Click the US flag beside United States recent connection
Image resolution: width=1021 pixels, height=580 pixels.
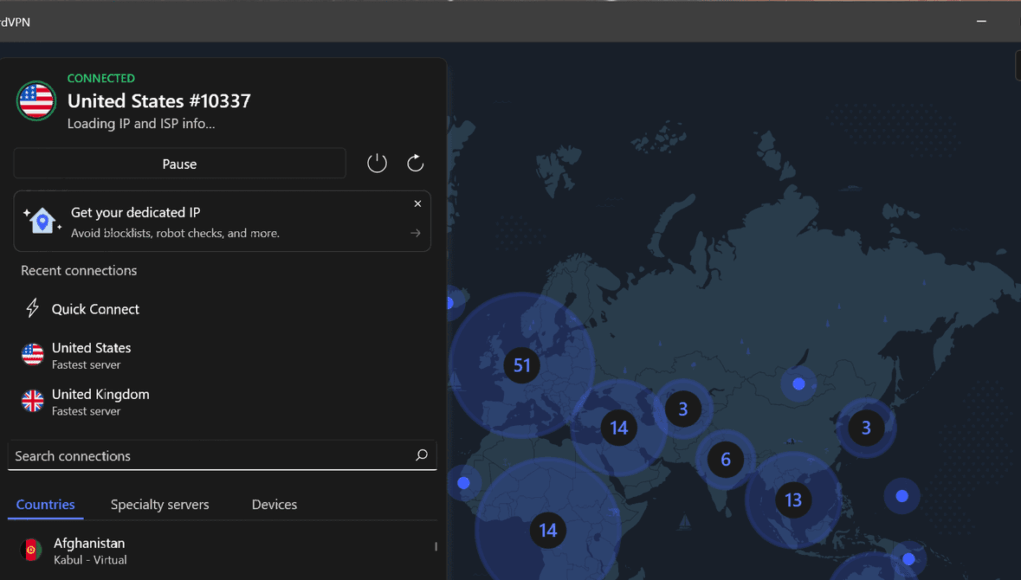[31, 353]
